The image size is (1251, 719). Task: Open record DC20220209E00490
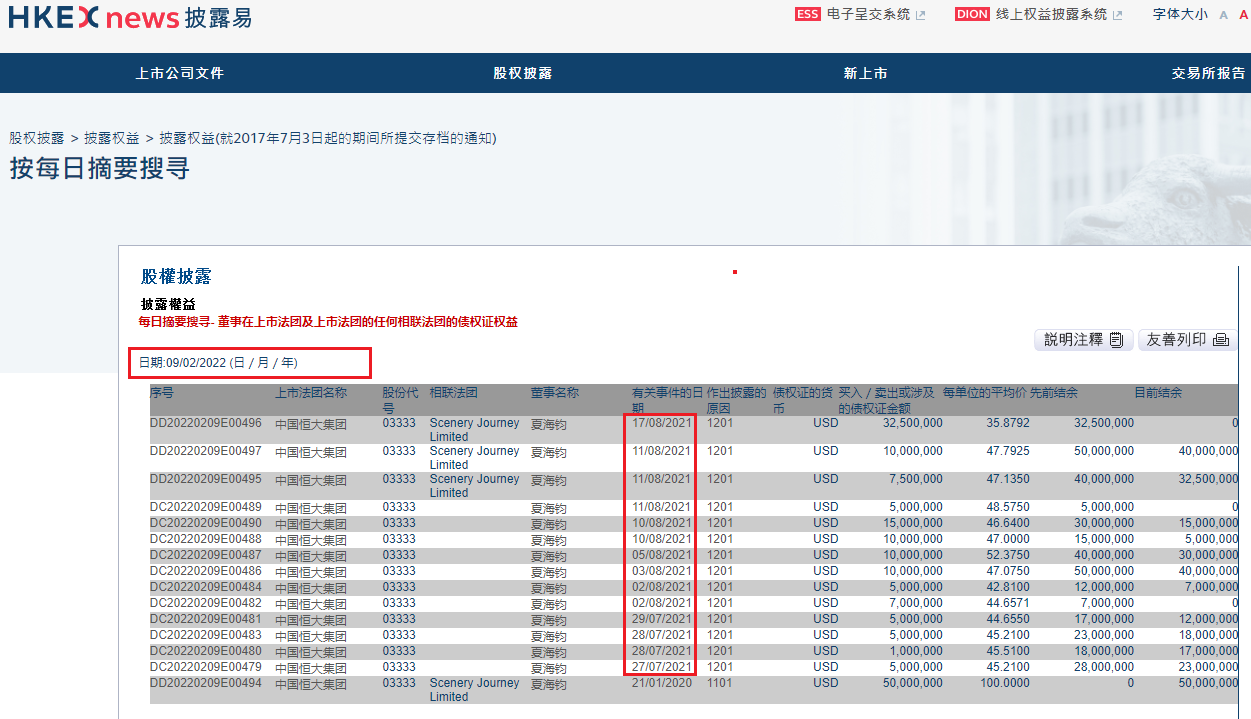[x=206, y=523]
